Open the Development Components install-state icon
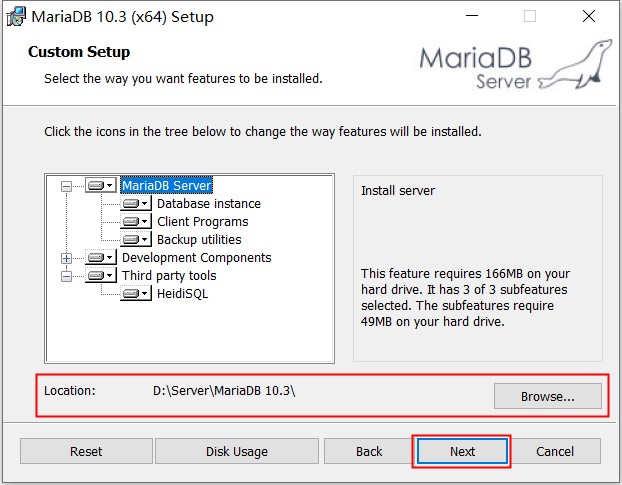The height and width of the screenshot is (485, 622). click(101, 258)
